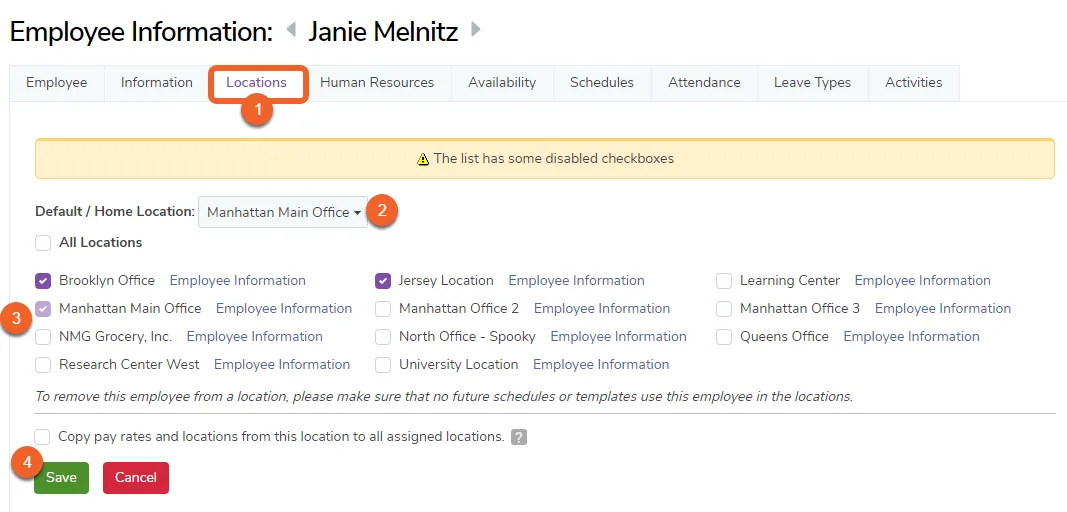Check University Location checkbox
The image size is (1067, 512).
point(383,365)
